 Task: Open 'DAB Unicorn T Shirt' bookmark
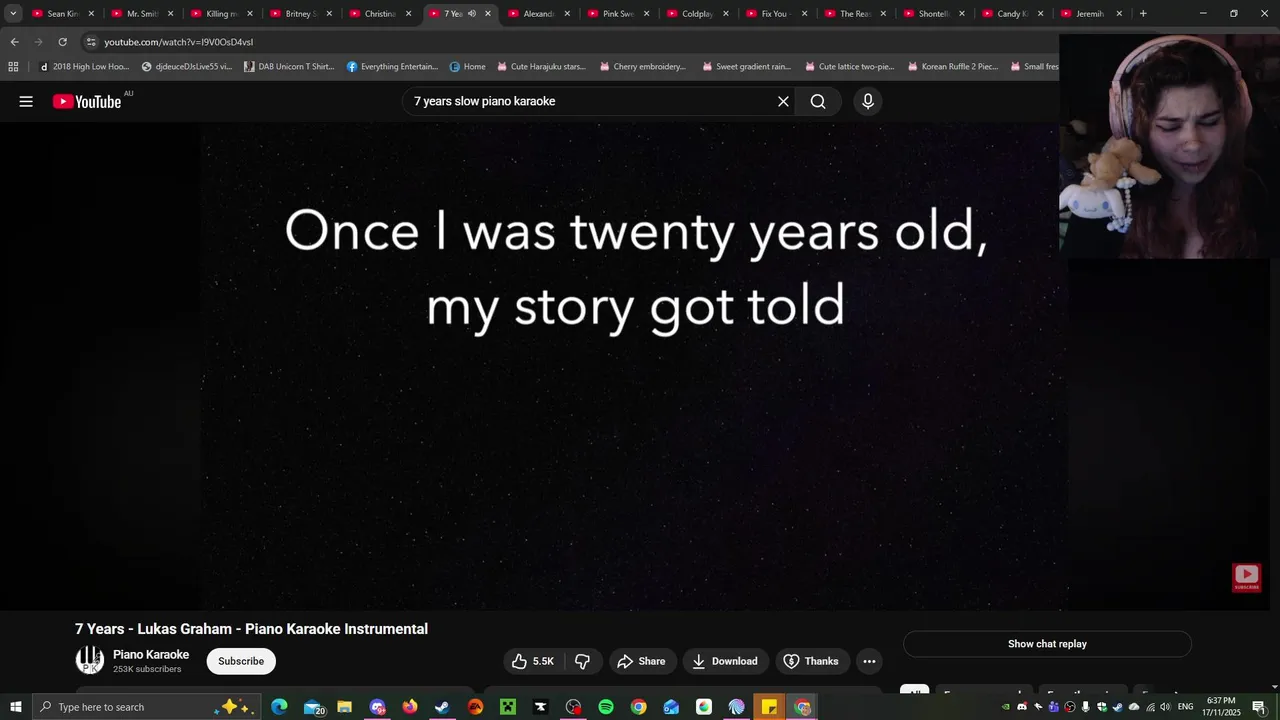tap(289, 67)
